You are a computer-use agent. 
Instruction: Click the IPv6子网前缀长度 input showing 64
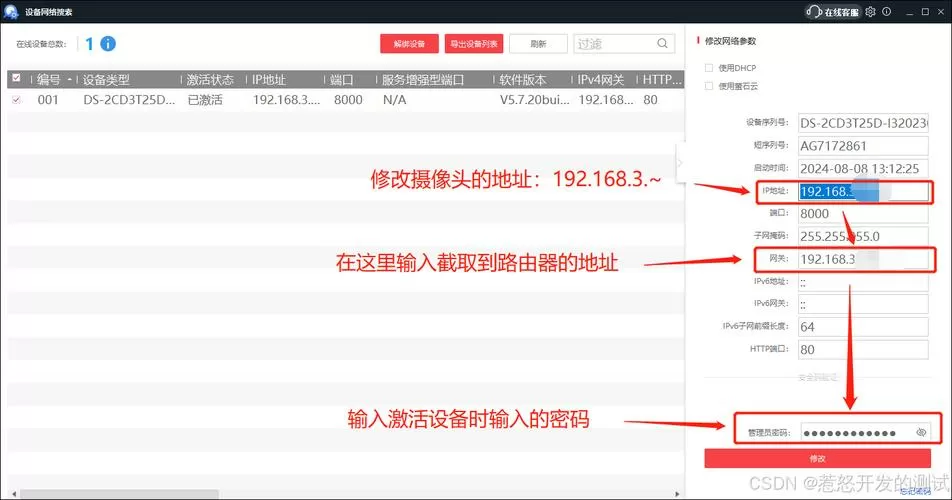pos(863,326)
